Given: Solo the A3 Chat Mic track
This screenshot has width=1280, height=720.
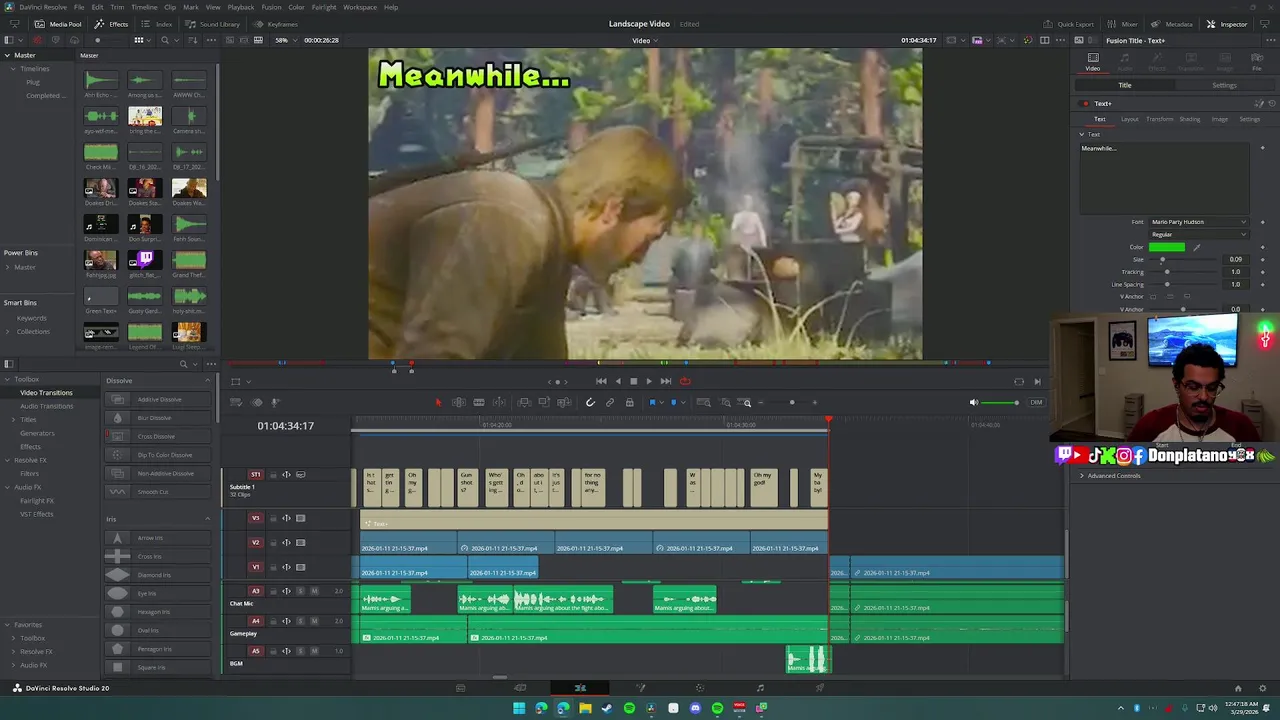Looking at the screenshot, I should (301, 591).
